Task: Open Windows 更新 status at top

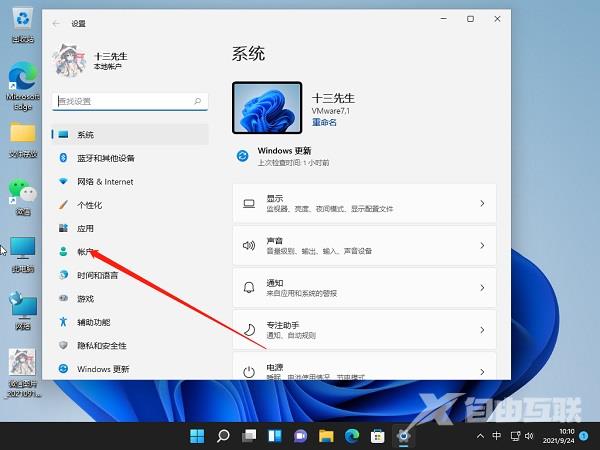Action: coord(283,156)
